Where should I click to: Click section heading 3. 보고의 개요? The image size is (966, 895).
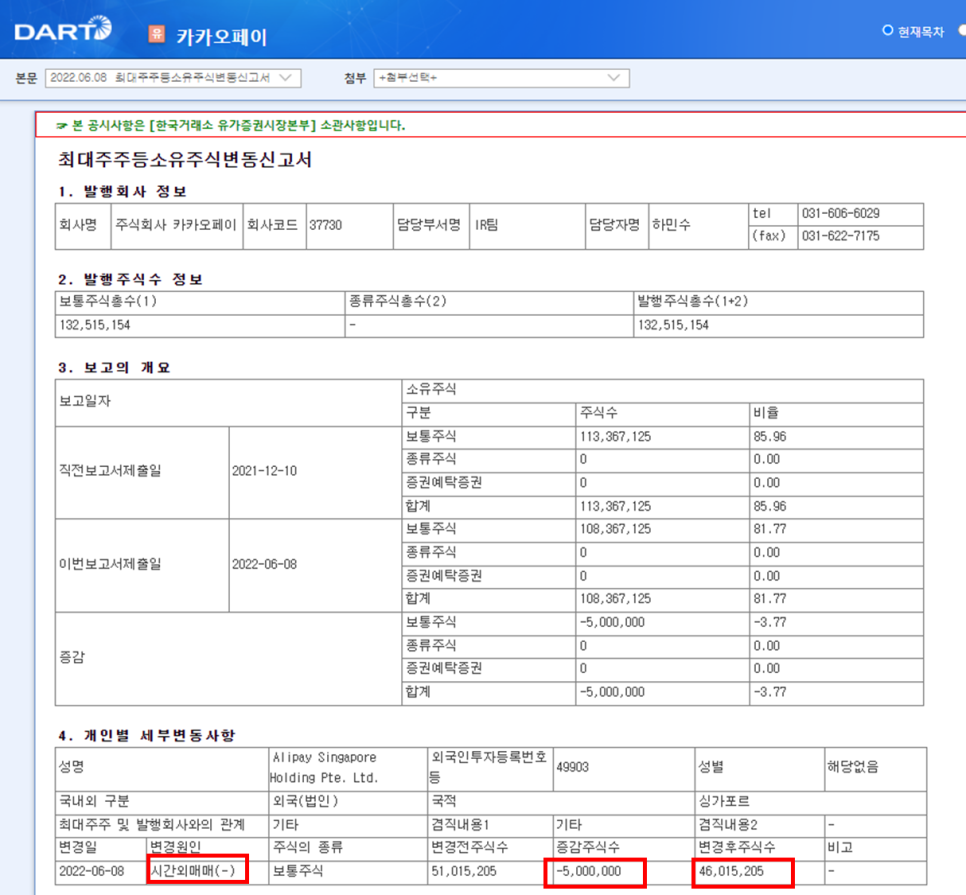(114, 368)
